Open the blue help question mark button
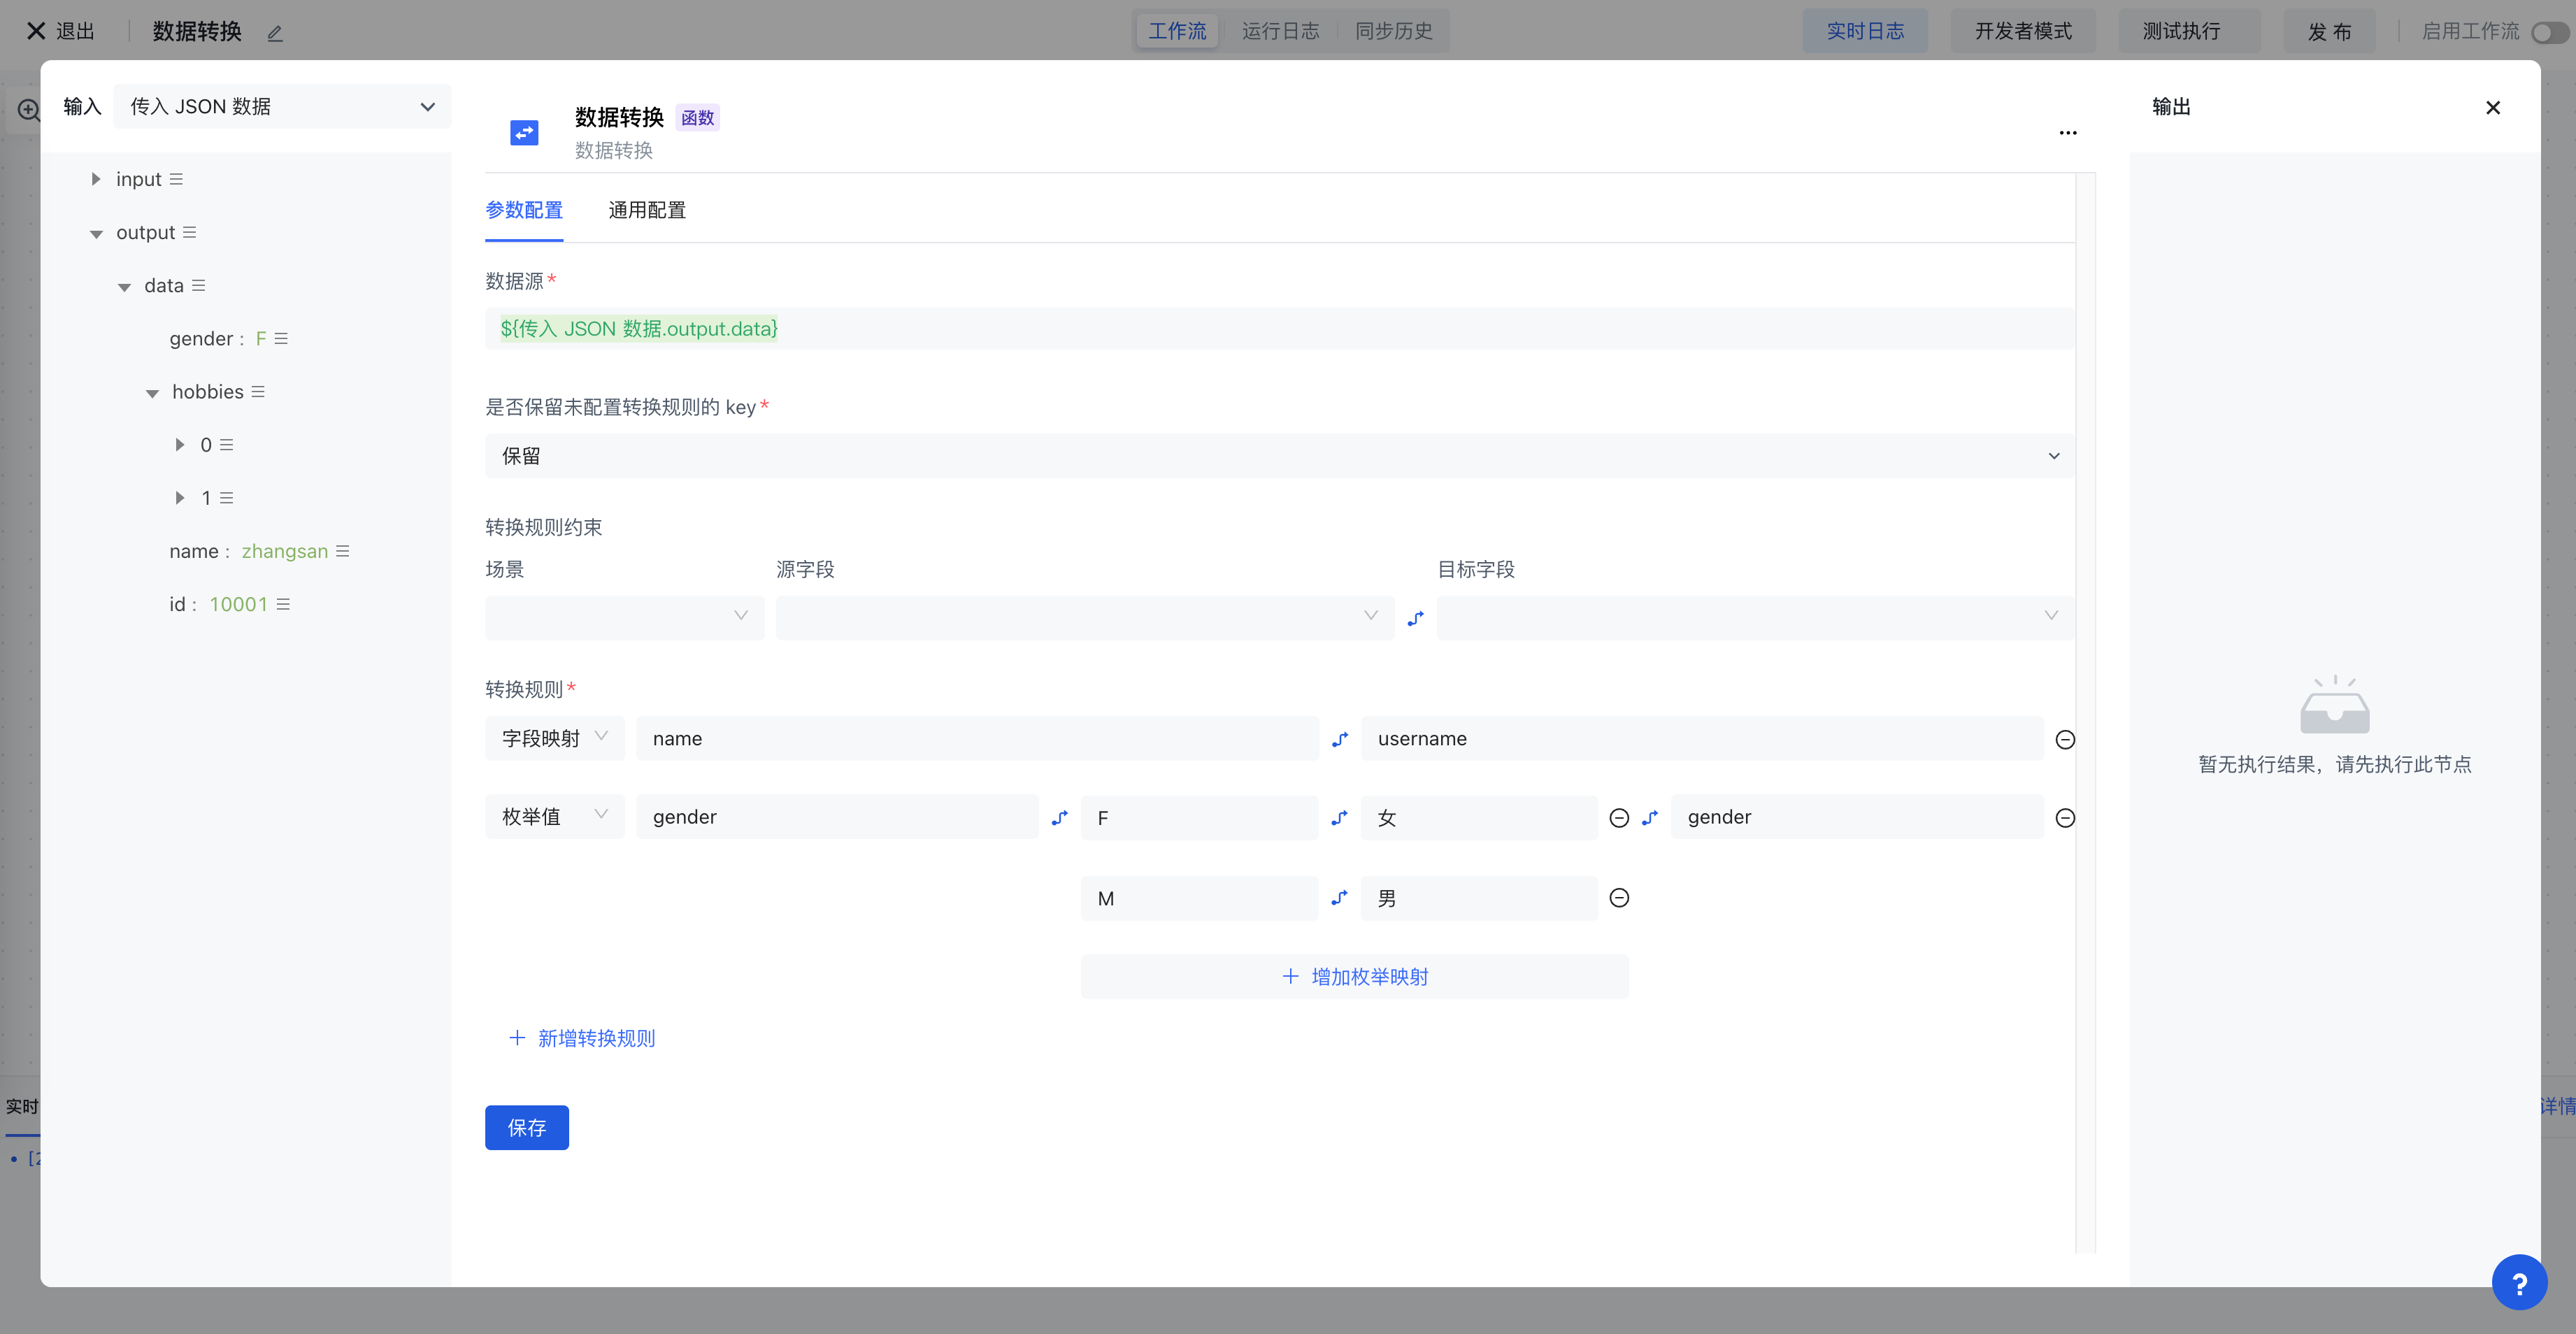Viewport: 2576px width, 1334px height. click(2519, 1282)
